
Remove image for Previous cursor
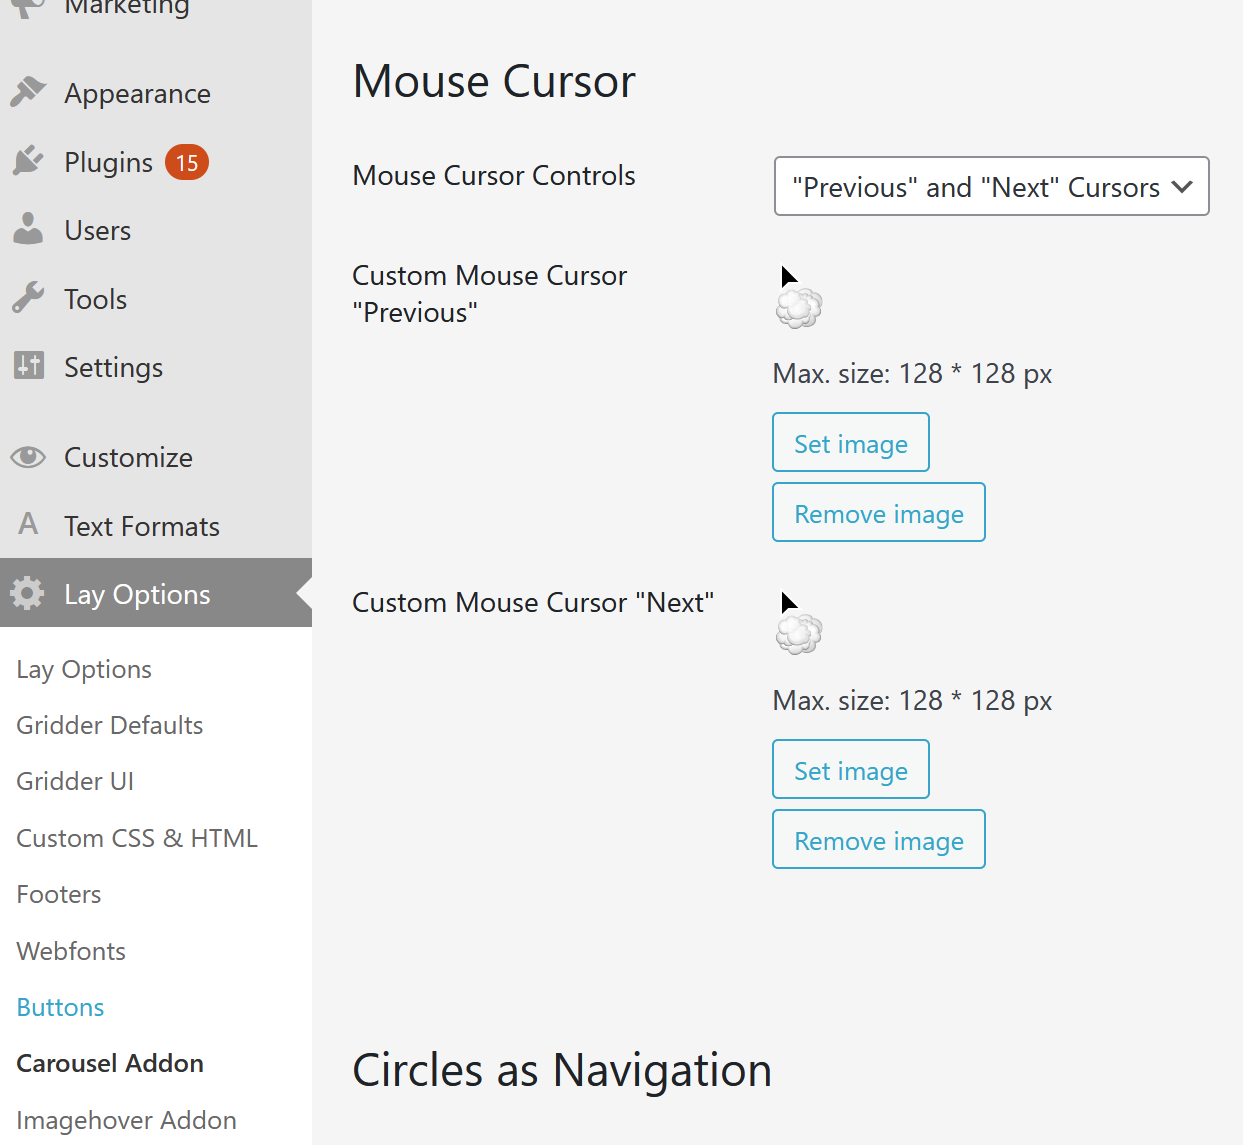(878, 512)
